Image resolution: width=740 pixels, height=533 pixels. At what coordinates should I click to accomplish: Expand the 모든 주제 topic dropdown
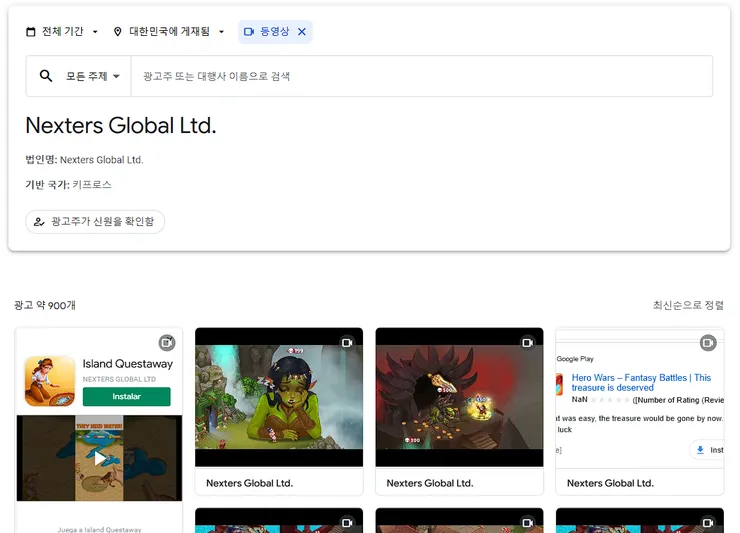tap(92, 76)
